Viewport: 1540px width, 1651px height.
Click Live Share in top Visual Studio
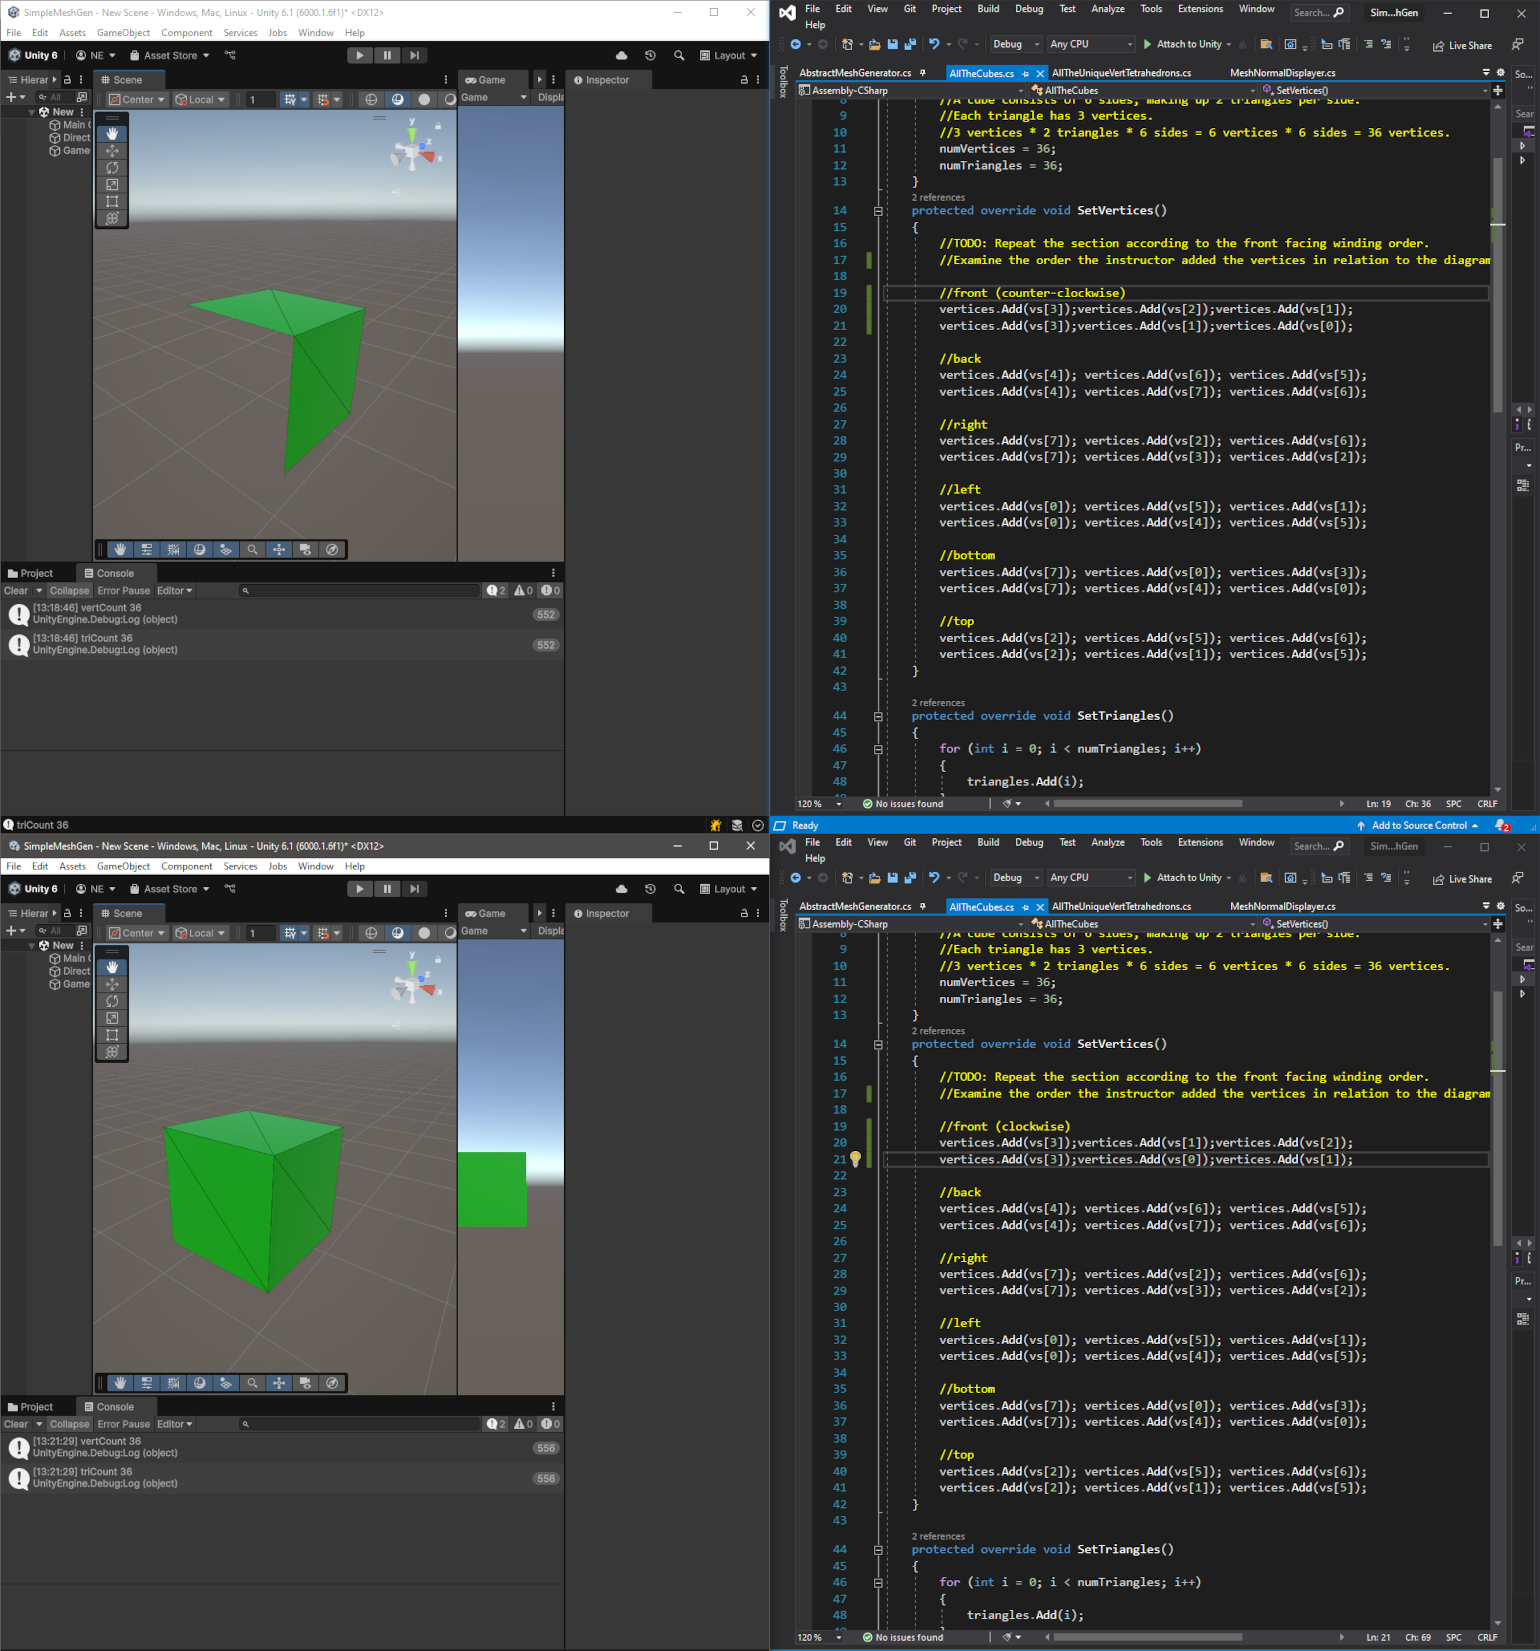(1462, 45)
